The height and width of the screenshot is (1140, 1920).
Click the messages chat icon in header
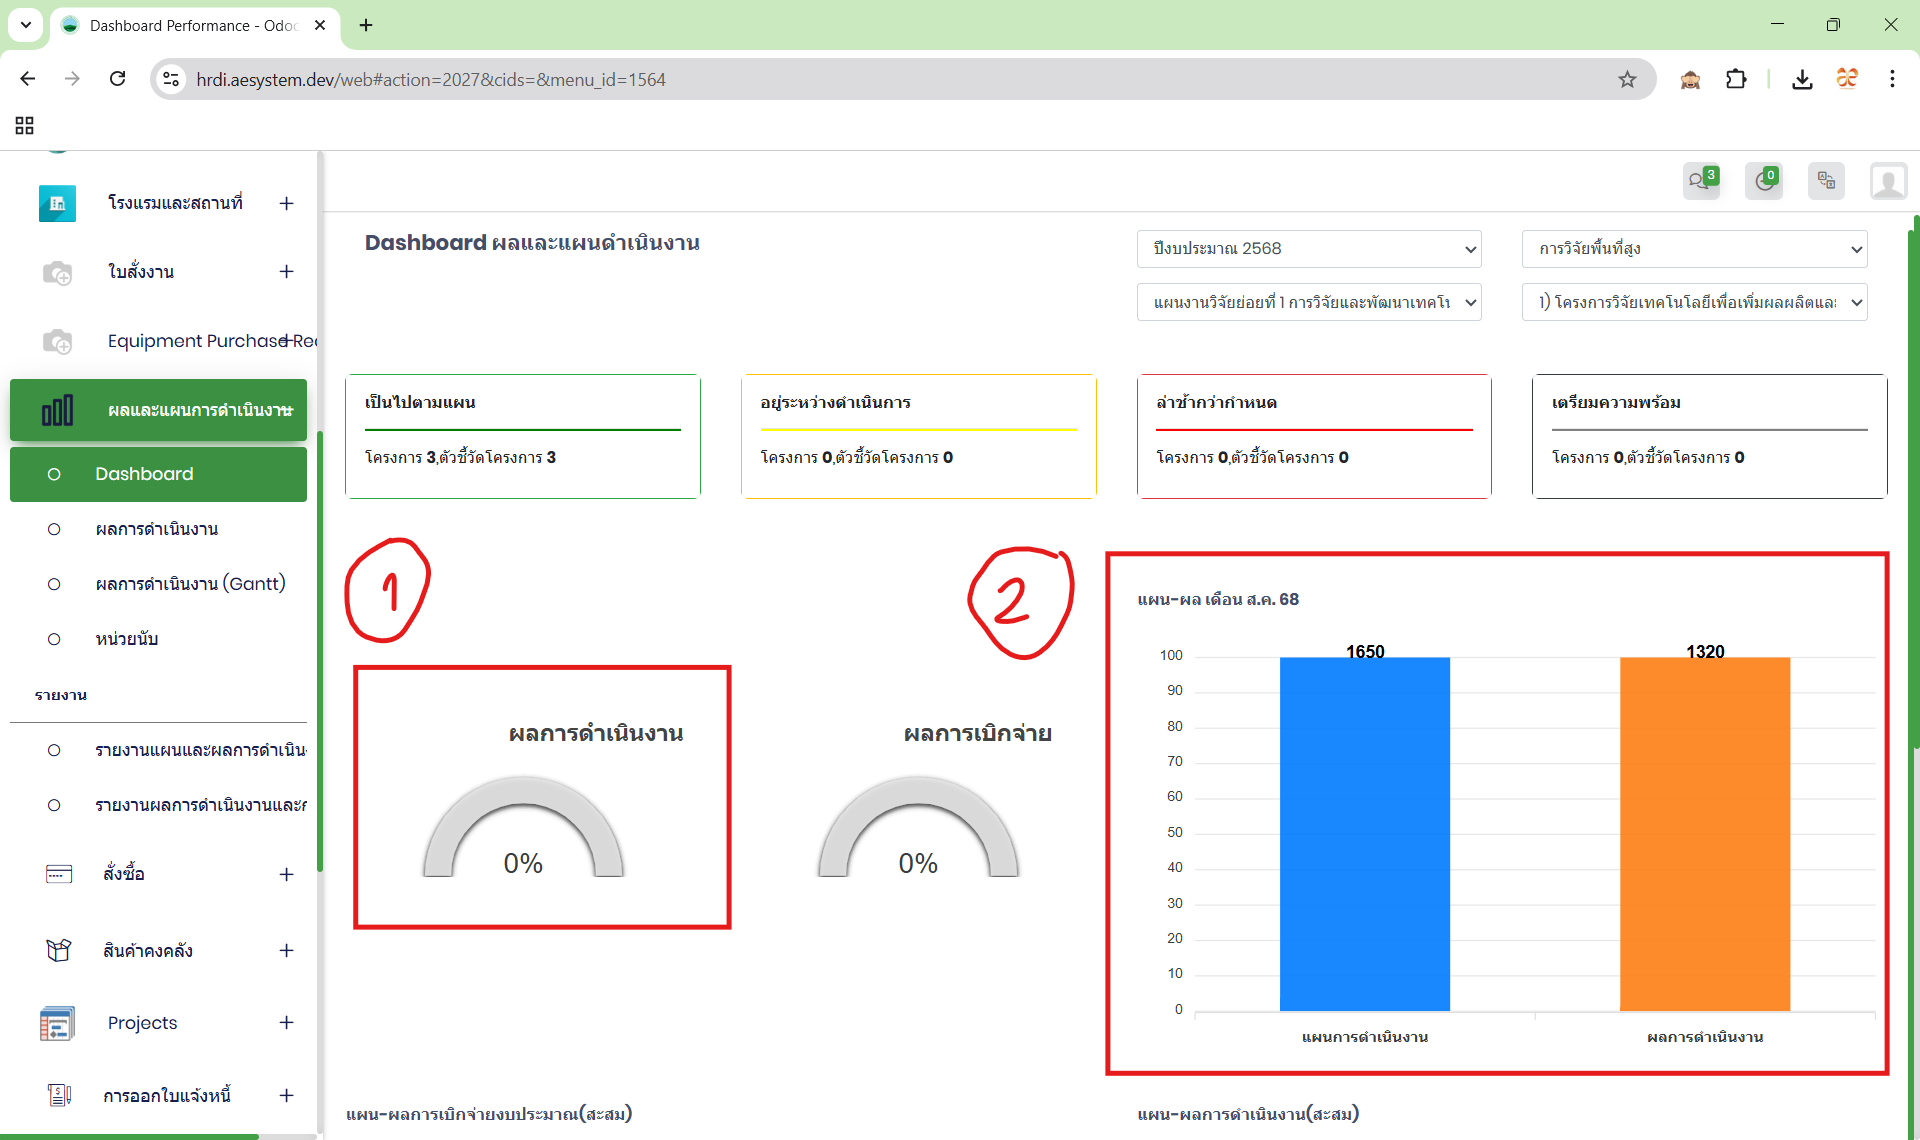(x=1700, y=181)
